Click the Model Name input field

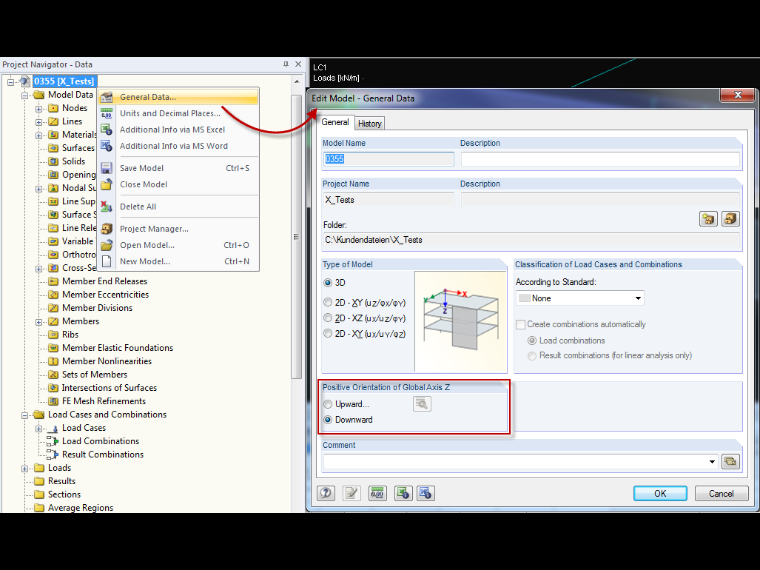[388, 159]
